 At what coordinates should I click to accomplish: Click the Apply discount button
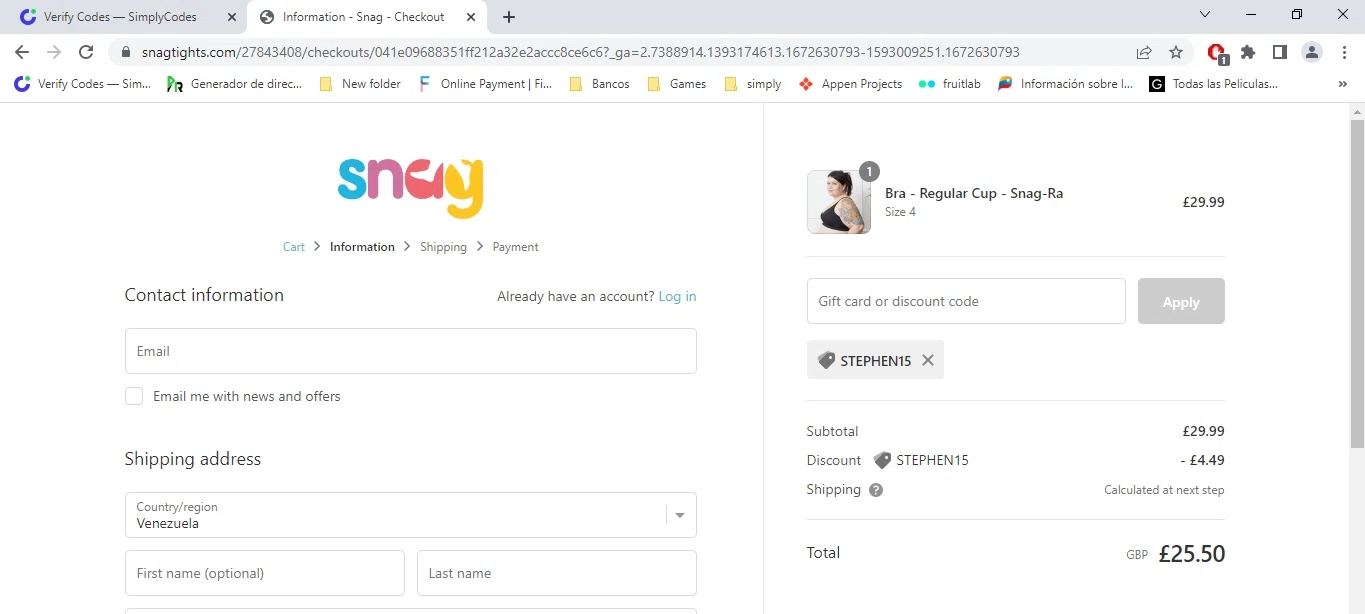click(x=1180, y=301)
